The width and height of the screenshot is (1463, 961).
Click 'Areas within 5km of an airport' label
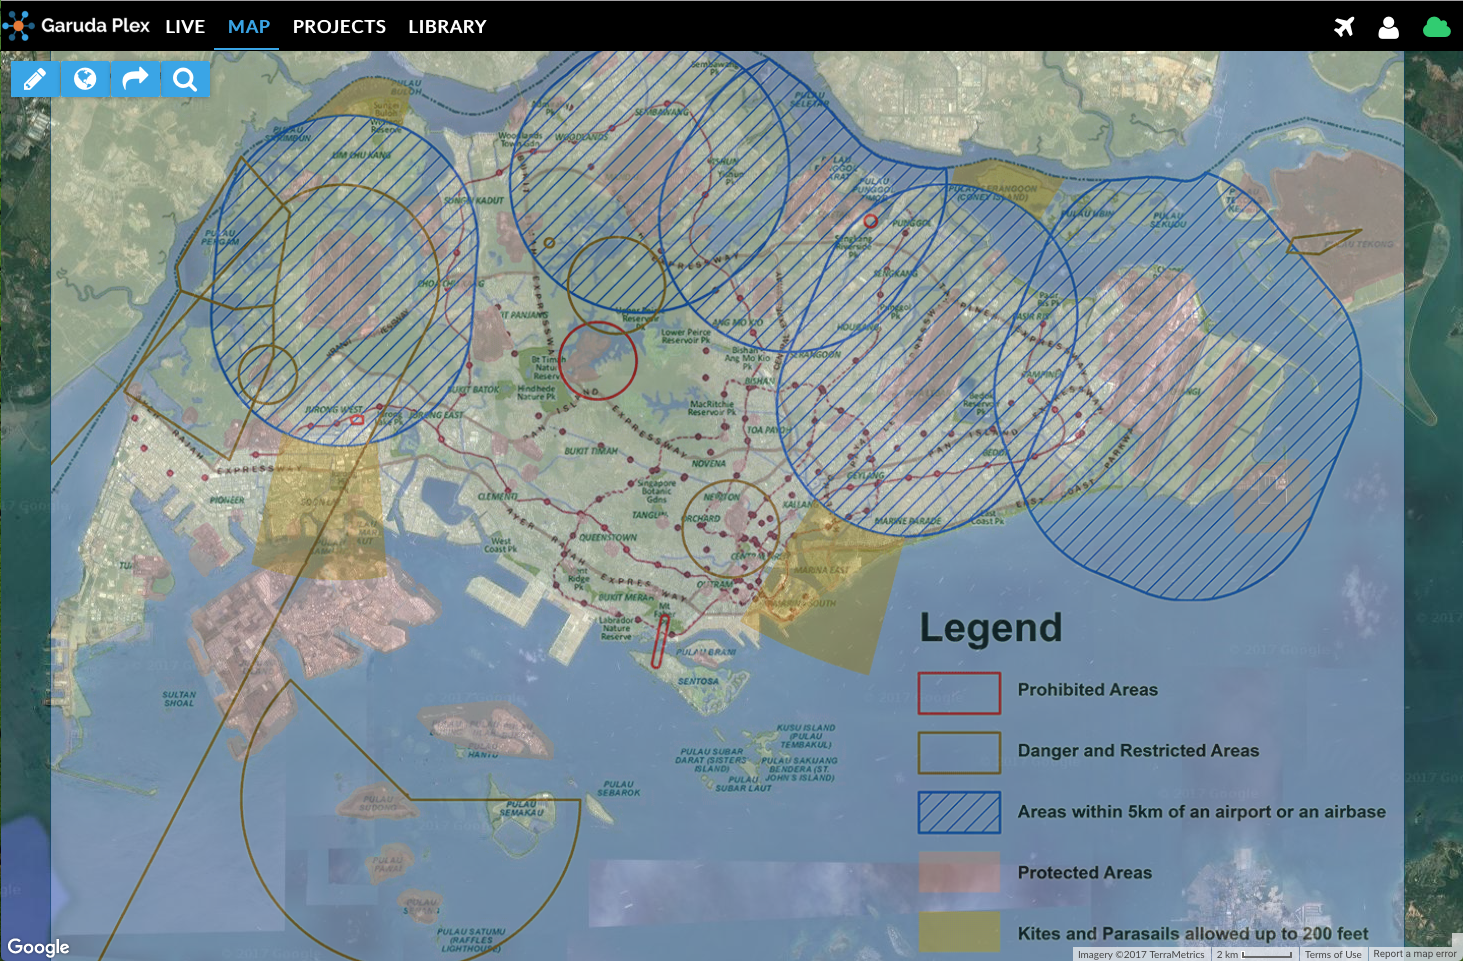click(x=1201, y=812)
